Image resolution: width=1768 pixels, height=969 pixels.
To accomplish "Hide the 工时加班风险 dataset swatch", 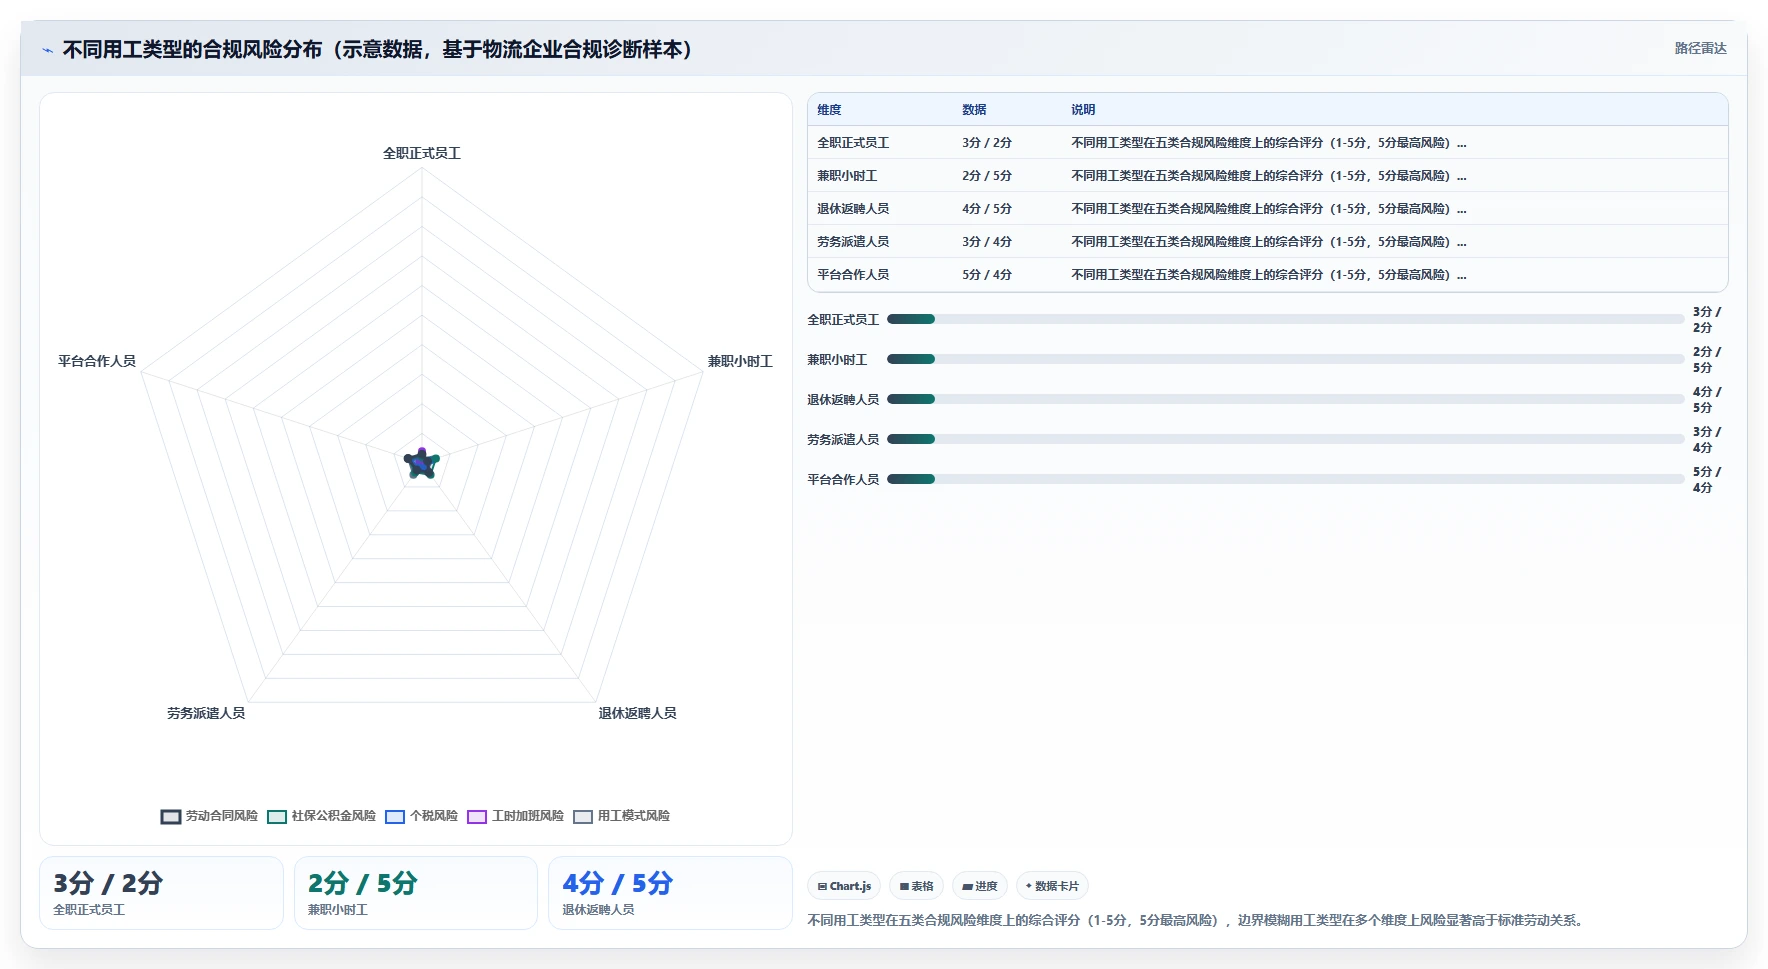I will pyautogui.click(x=477, y=817).
